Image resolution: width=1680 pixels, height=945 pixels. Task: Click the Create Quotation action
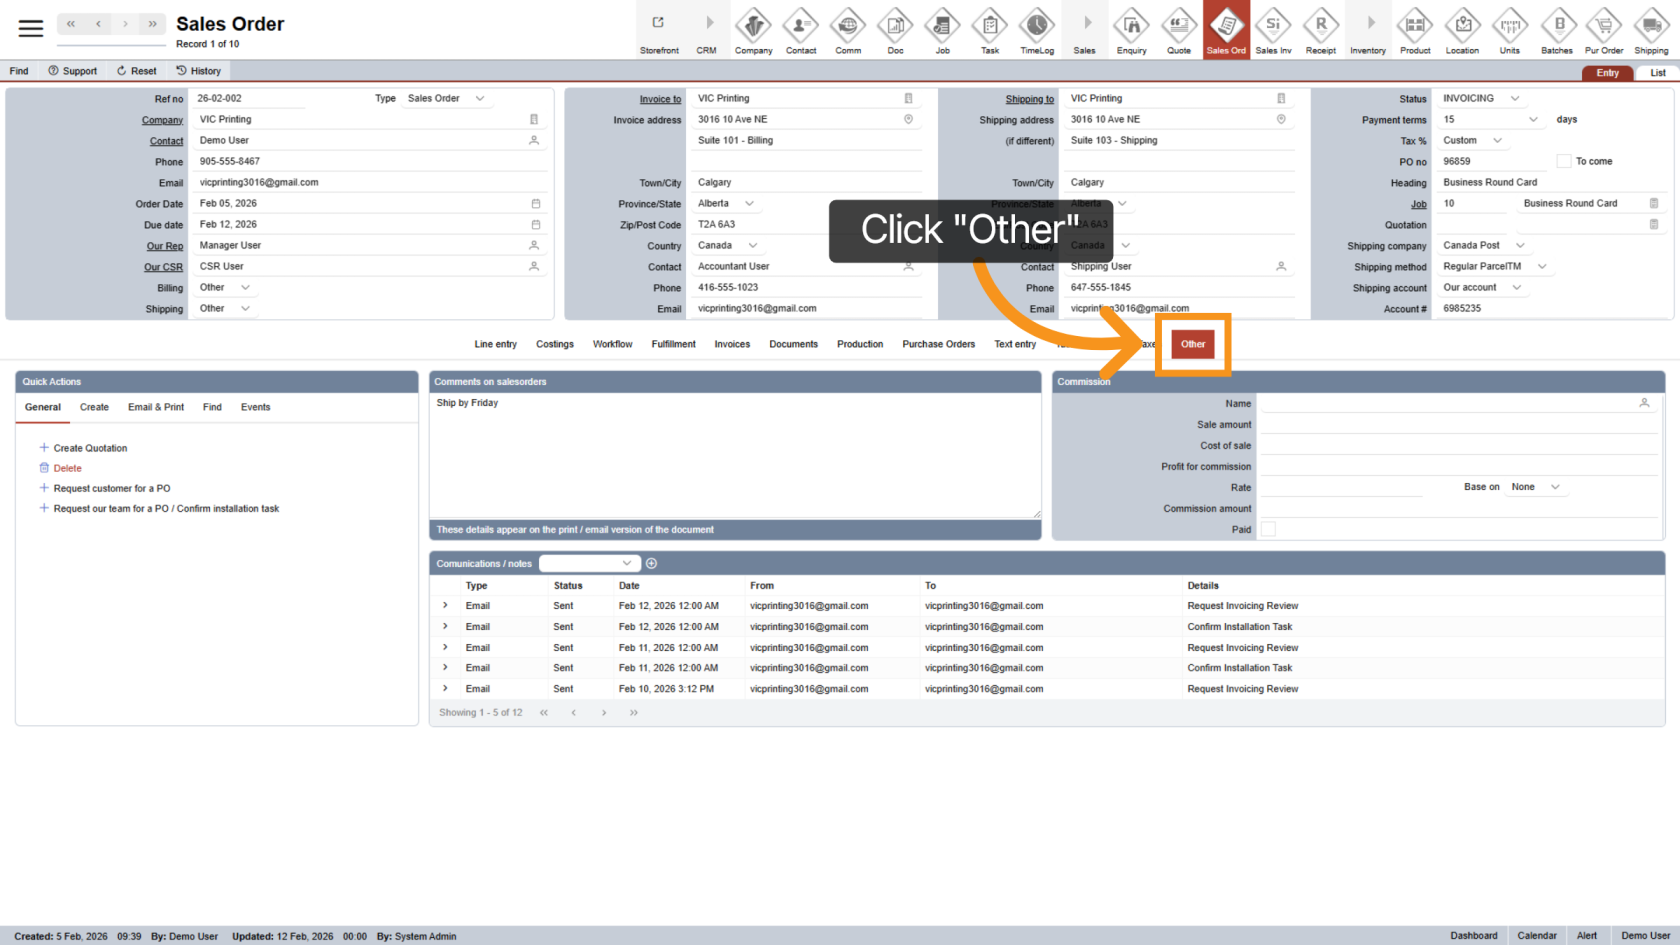tap(90, 448)
